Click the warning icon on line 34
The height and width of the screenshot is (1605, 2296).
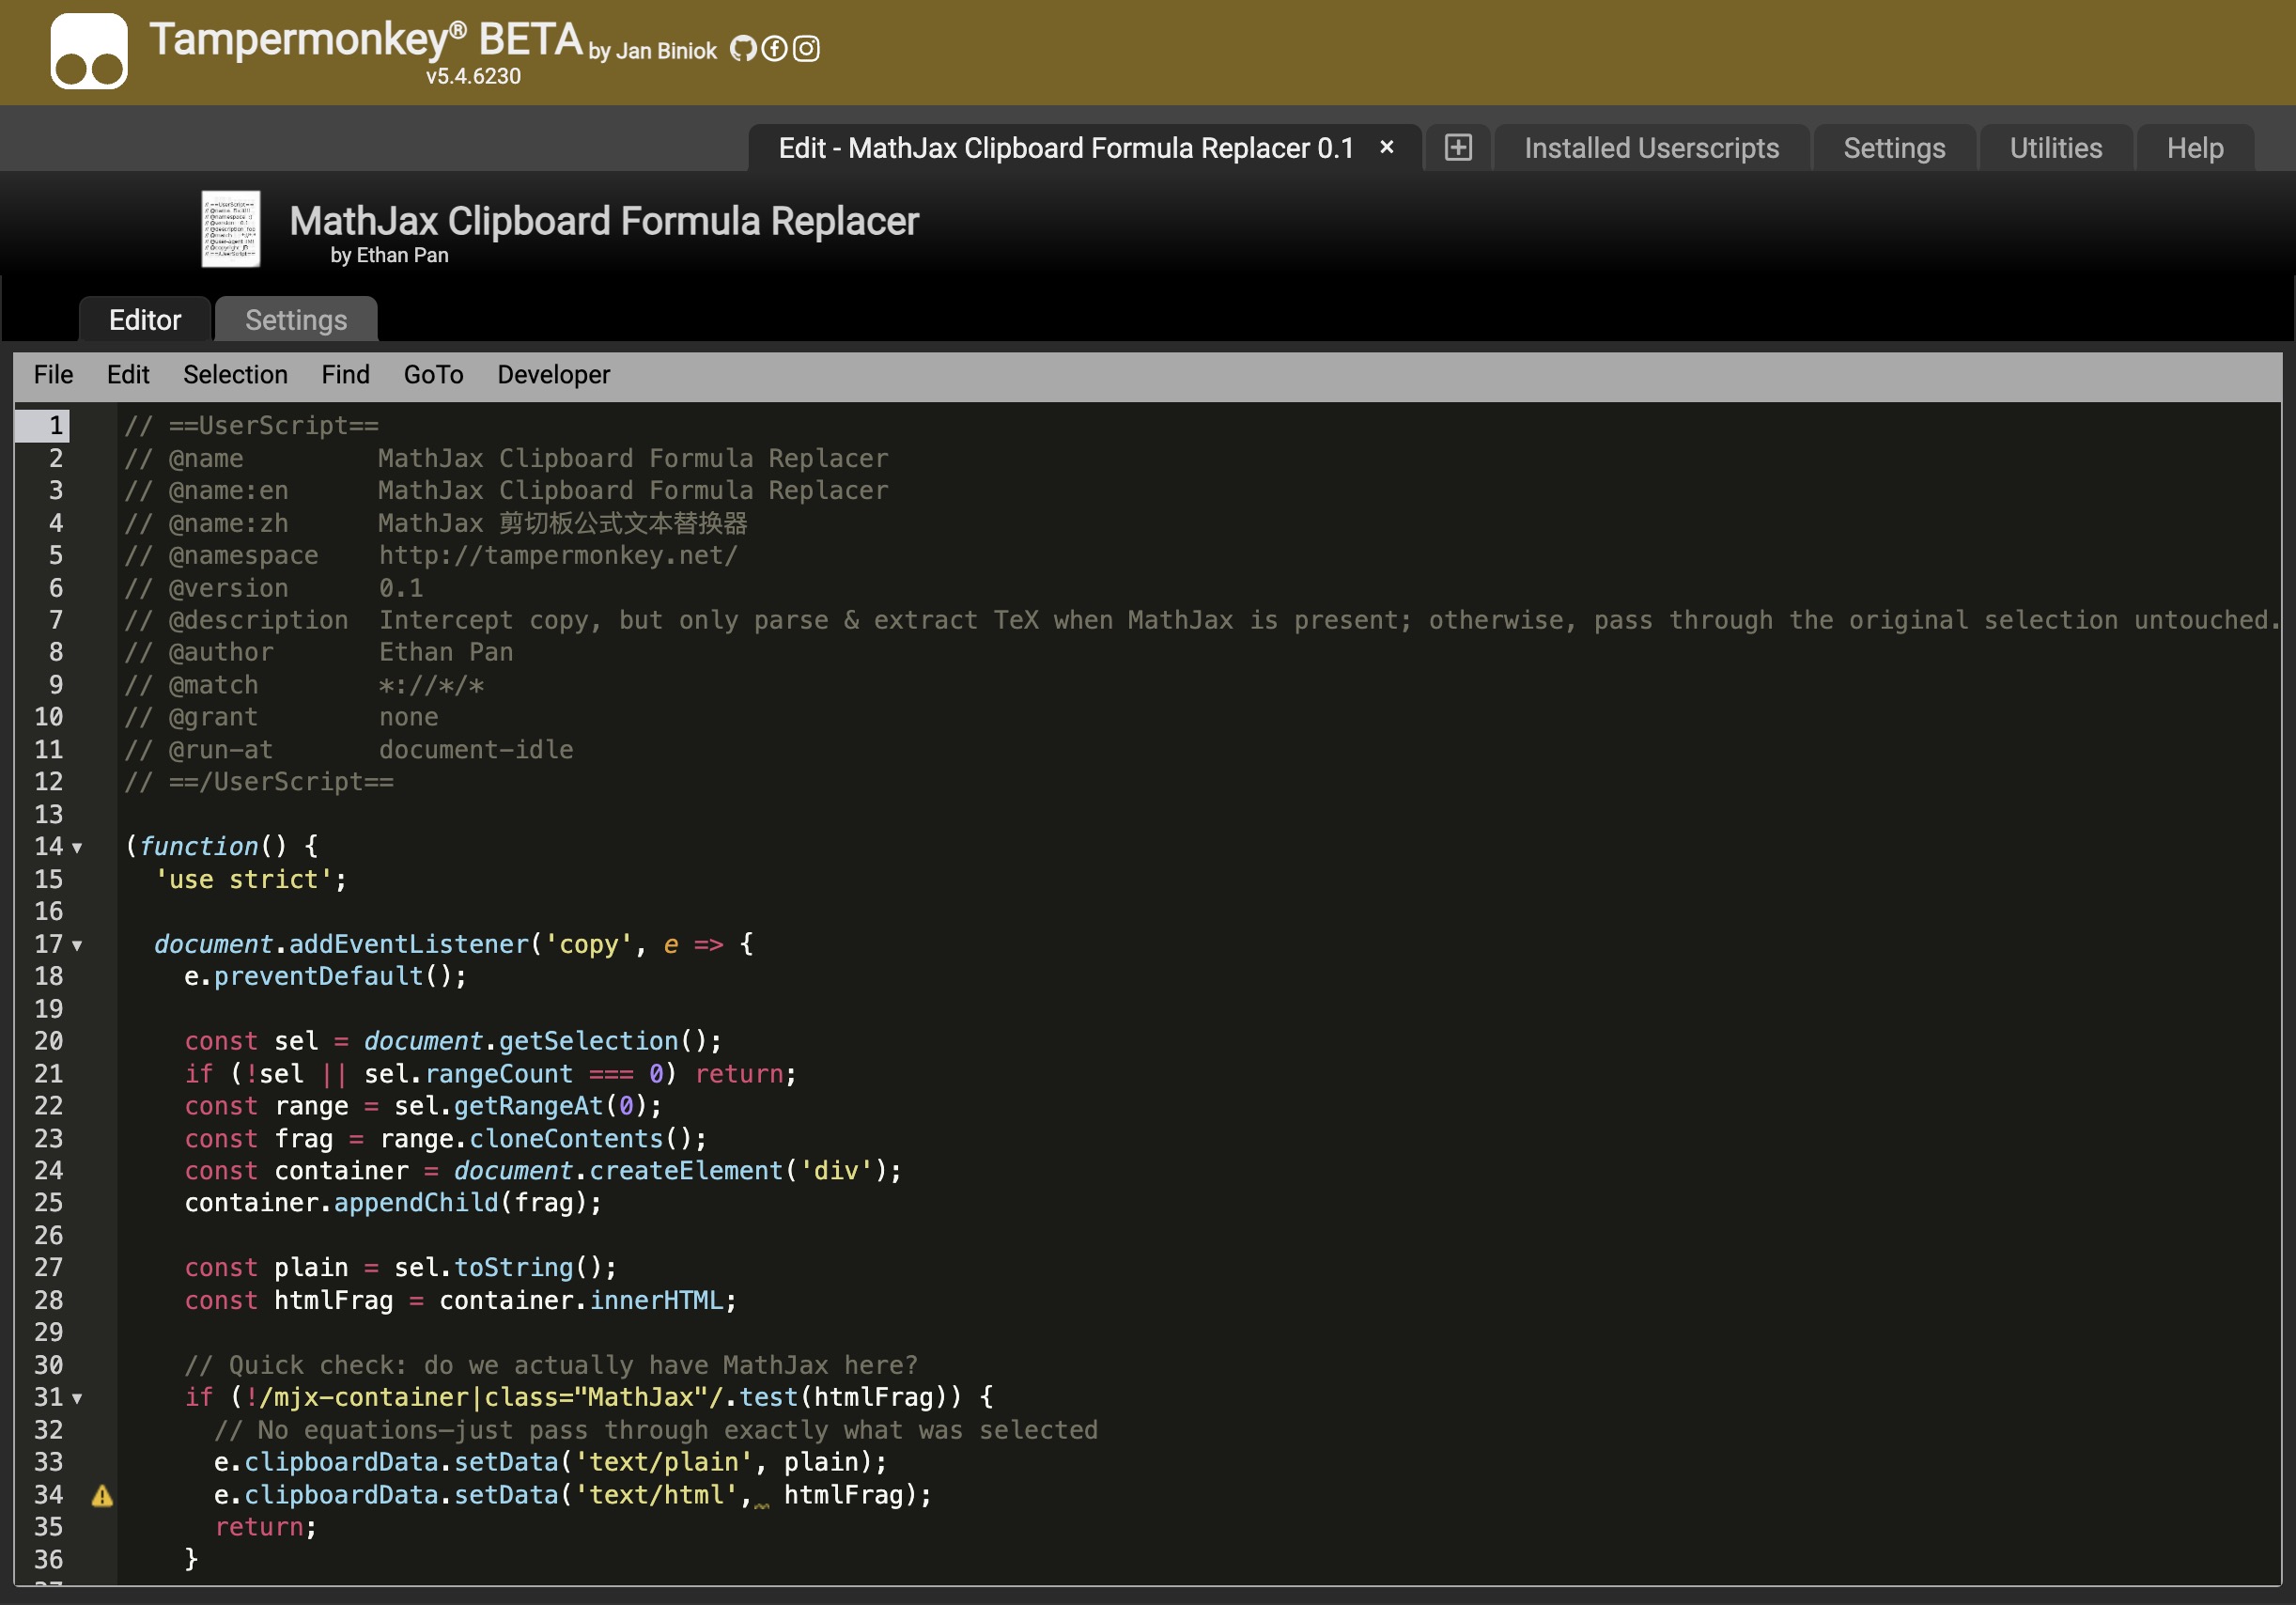[x=102, y=1495]
